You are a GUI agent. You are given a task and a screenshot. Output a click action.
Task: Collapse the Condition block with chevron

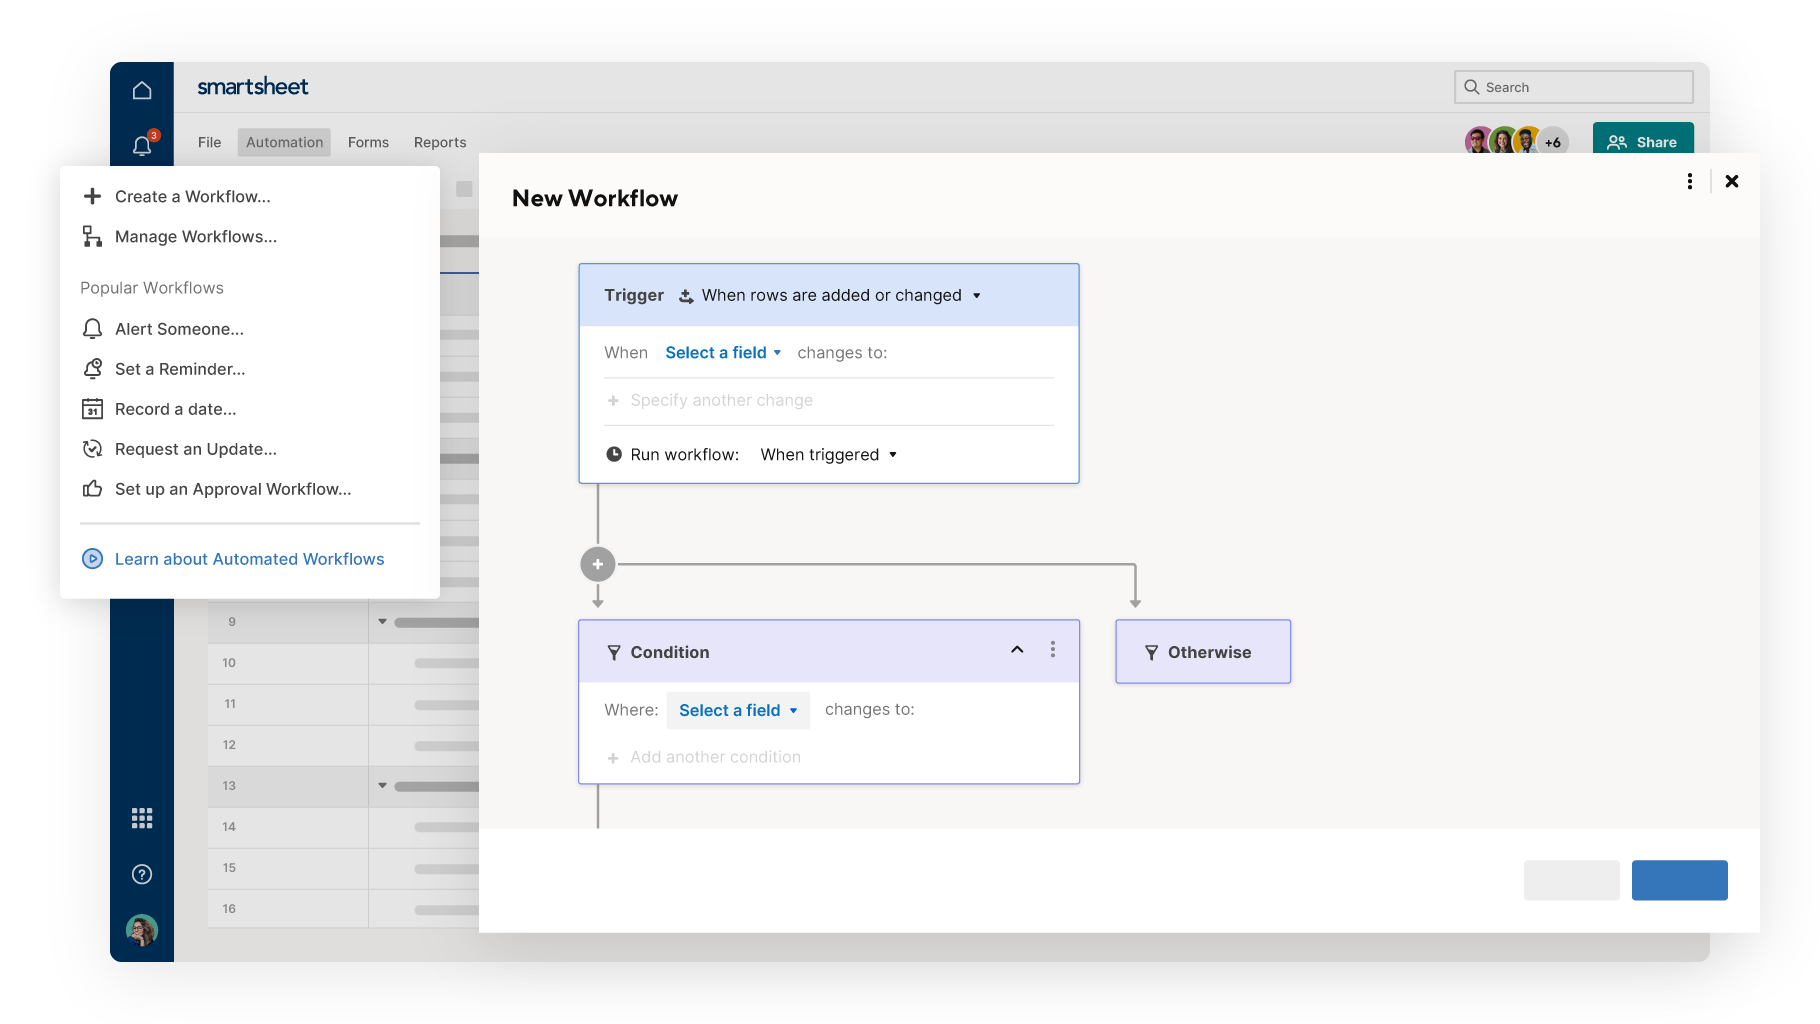(1017, 650)
